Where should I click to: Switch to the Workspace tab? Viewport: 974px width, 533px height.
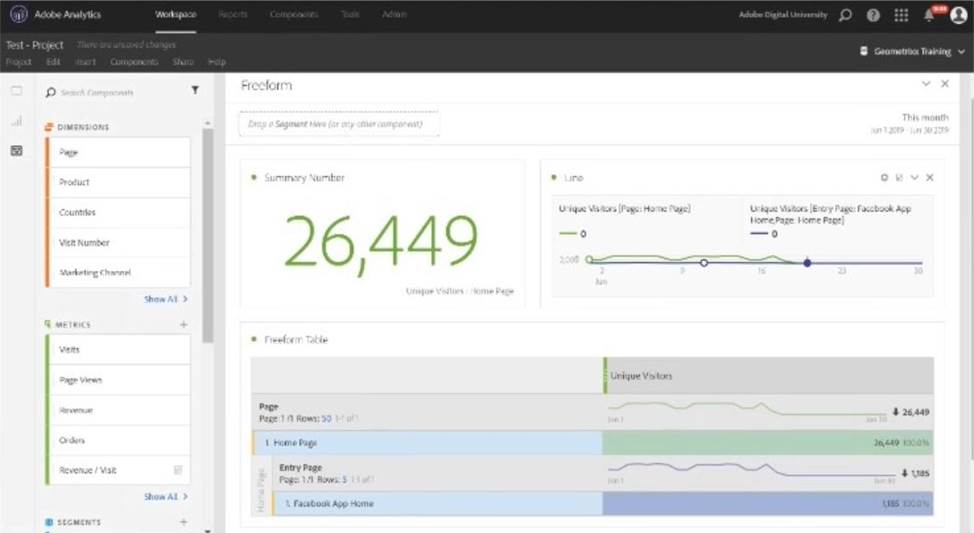pos(176,14)
